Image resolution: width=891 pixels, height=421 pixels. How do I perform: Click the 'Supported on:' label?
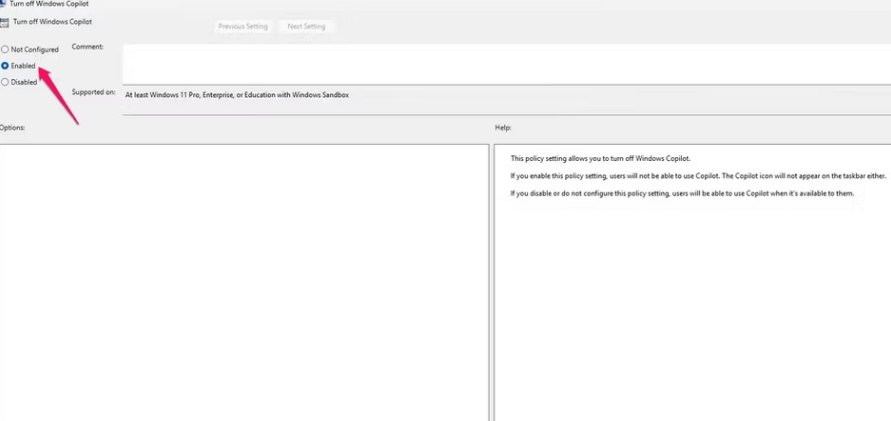[94, 92]
